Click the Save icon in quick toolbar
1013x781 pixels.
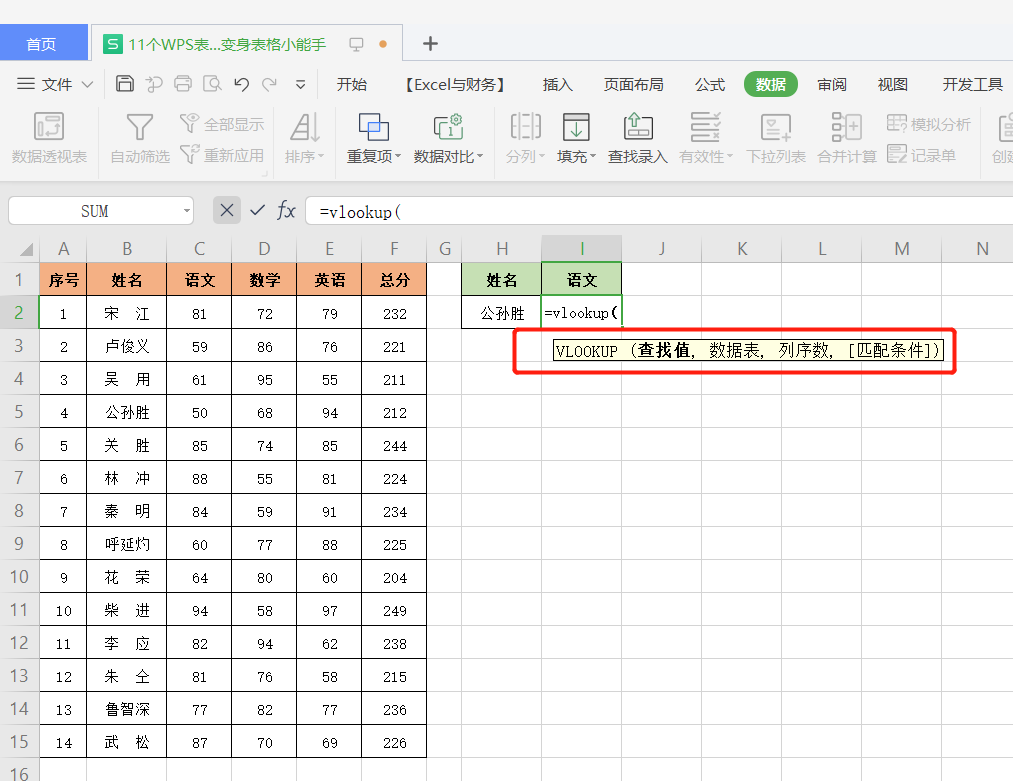click(125, 84)
